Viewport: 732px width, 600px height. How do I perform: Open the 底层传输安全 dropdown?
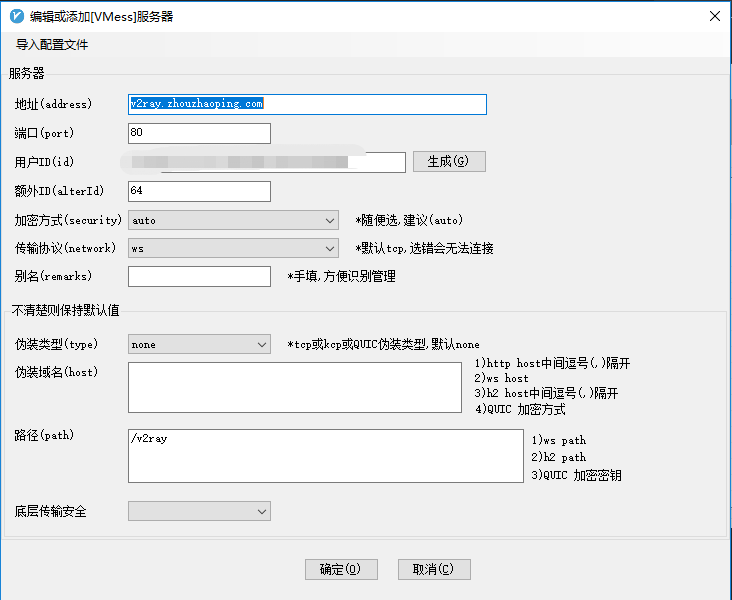click(199, 511)
